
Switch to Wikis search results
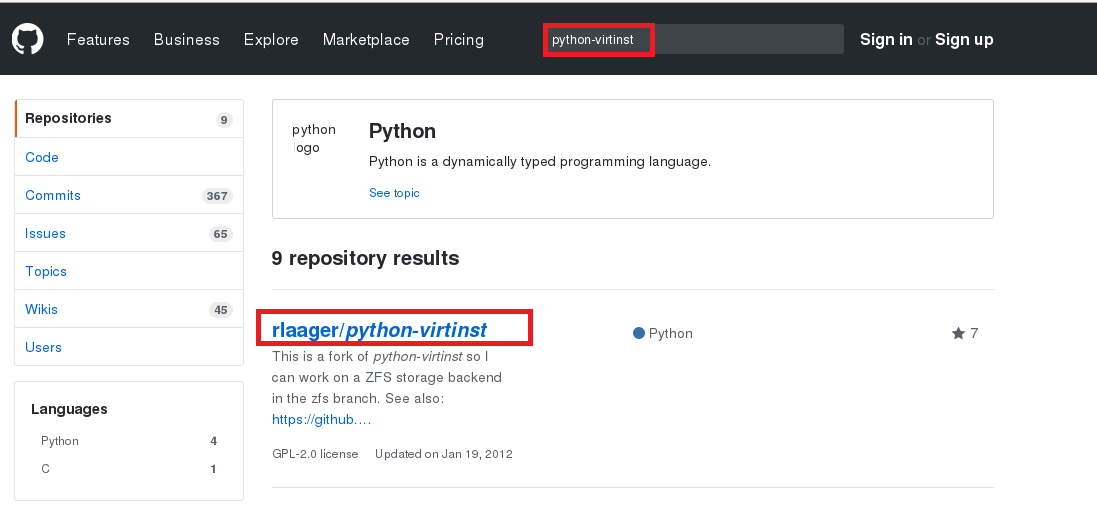point(129,308)
